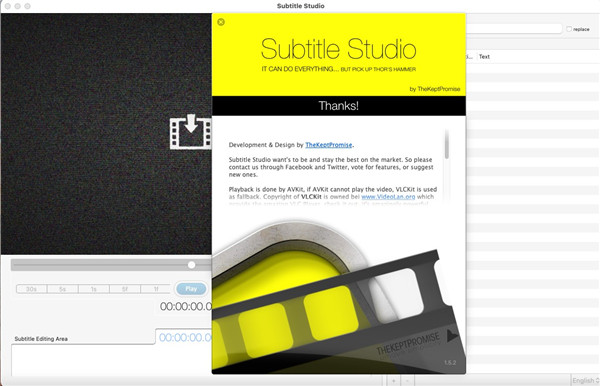600x386 pixels.
Task: Click the video timeline slider knob
Action: click(191, 265)
